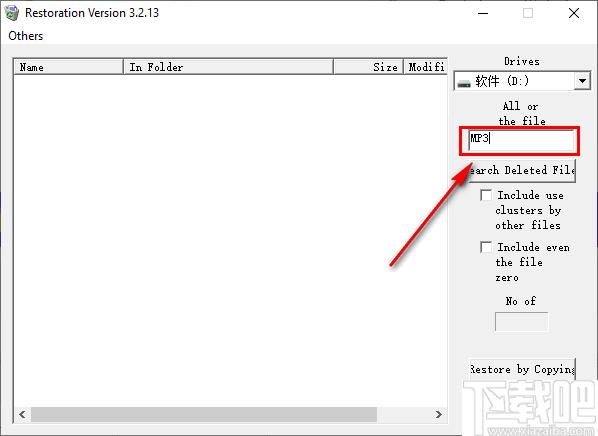
Task: Sort by Modified column header
Action: (x=426, y=67)
